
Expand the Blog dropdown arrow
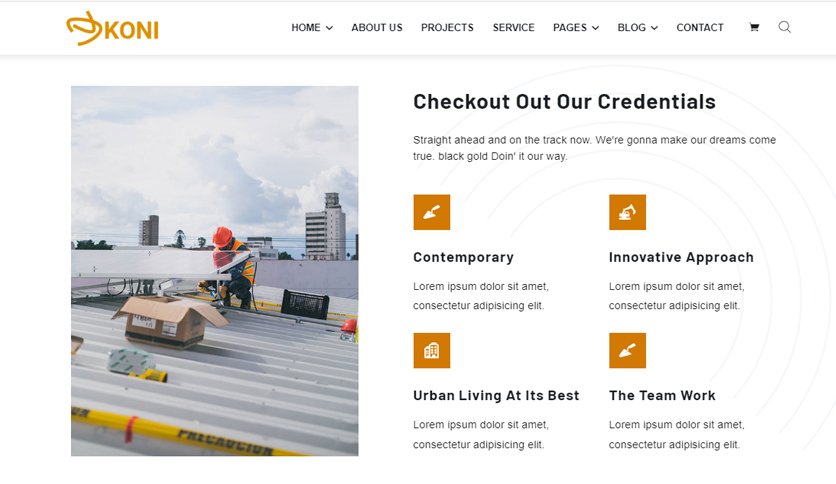point(654,28)
